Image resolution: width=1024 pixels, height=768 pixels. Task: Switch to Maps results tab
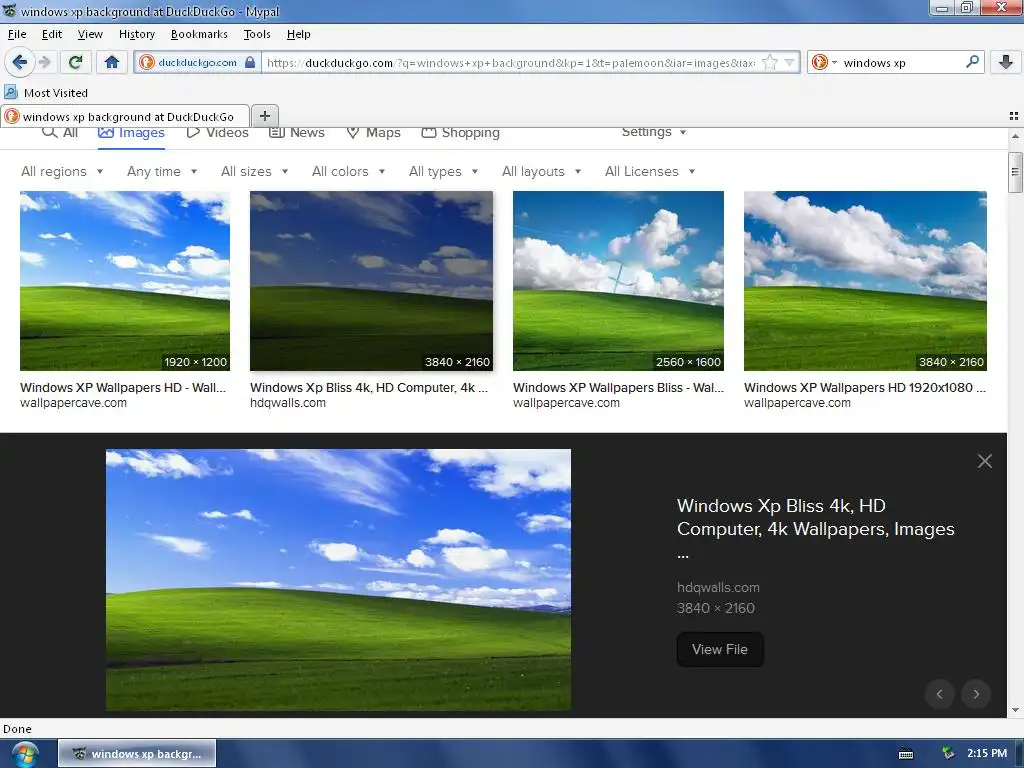[x=374, y=133]
